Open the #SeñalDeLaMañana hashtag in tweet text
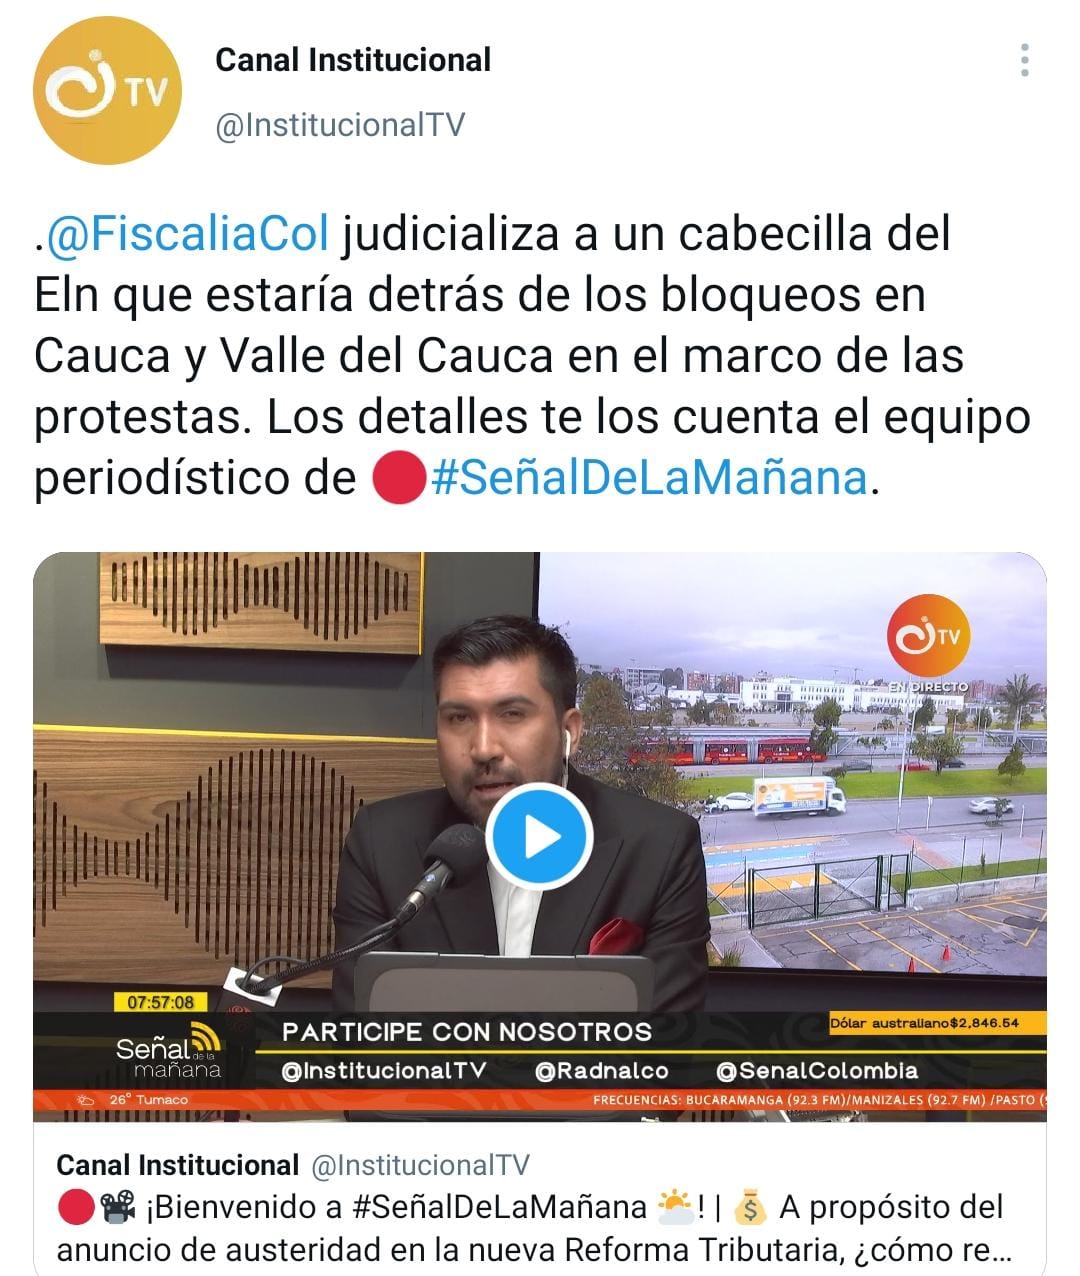Image resolution: width=1080 pixels, height=1276 pixels. point(649,478)
